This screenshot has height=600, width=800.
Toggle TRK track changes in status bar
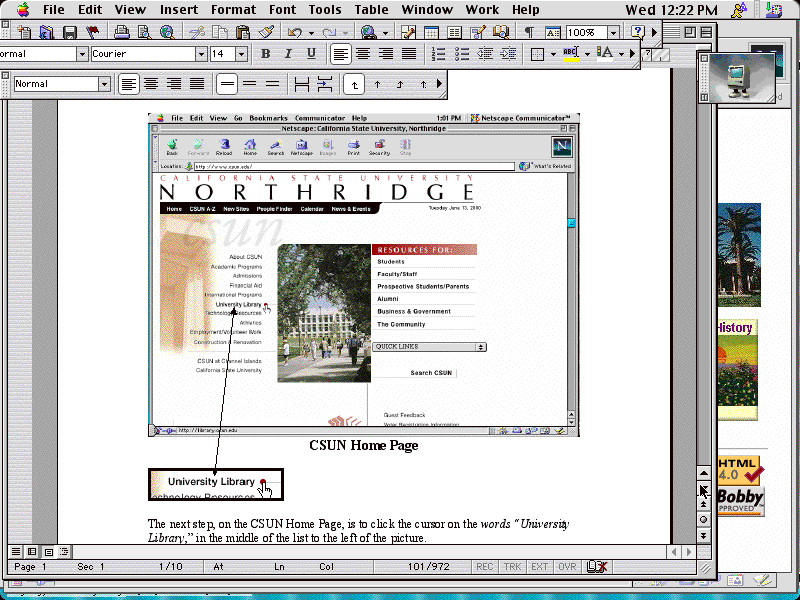[x=512, y=566]
